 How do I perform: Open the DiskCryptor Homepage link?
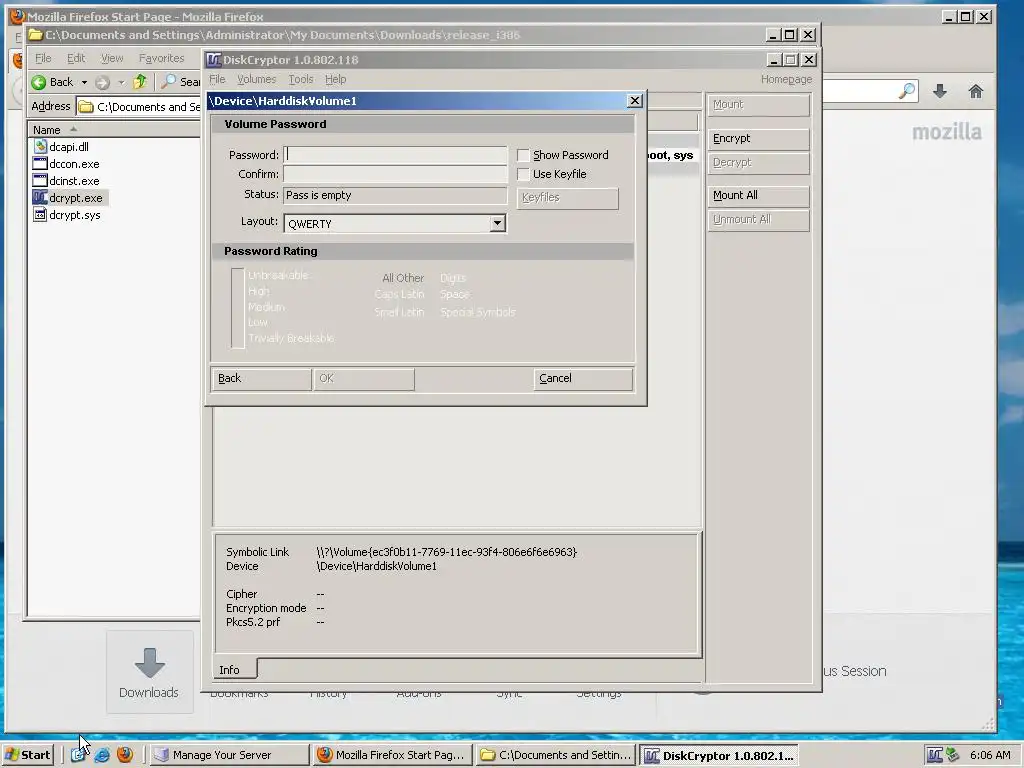[x=786, y=79]
